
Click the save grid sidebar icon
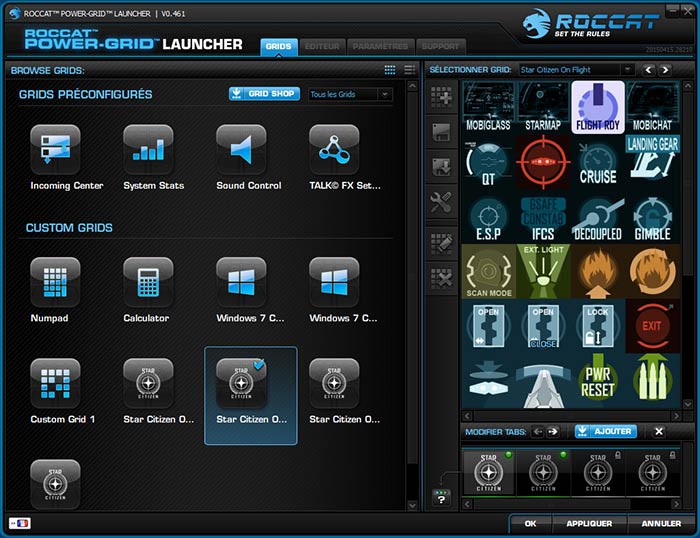(x=442, y=133)
